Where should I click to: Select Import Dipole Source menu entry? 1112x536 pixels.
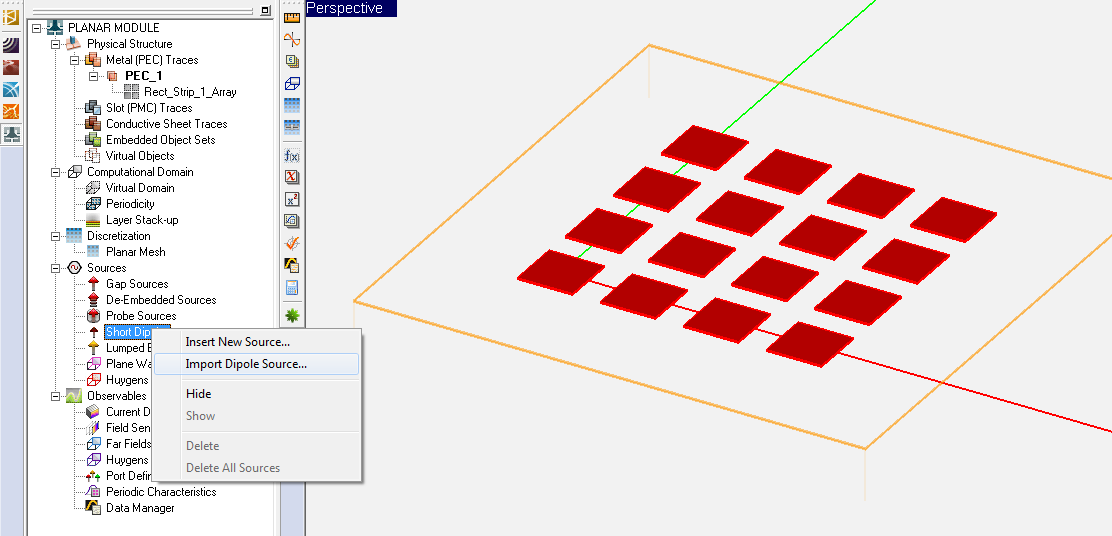pos(246,364)
